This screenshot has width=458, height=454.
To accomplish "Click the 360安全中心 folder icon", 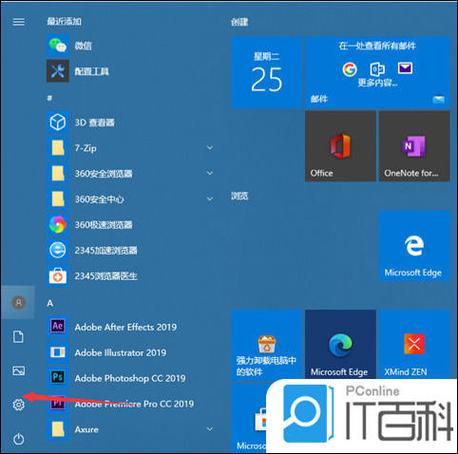I will tap(58, 199).
